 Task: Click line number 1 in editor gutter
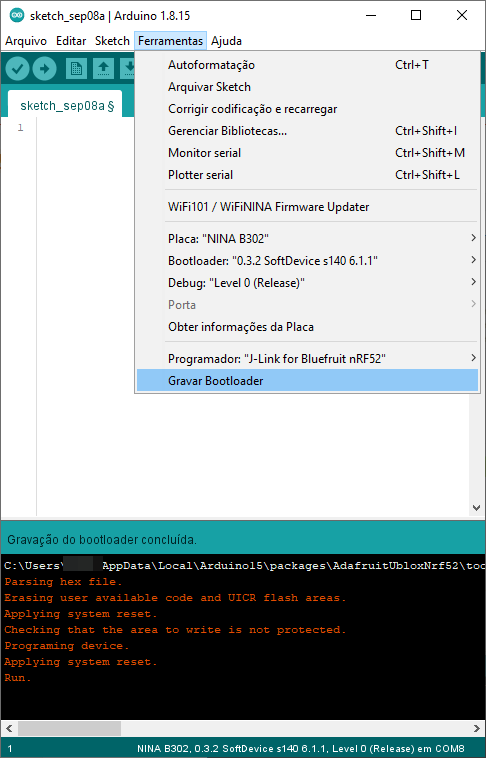pos(20,128)
